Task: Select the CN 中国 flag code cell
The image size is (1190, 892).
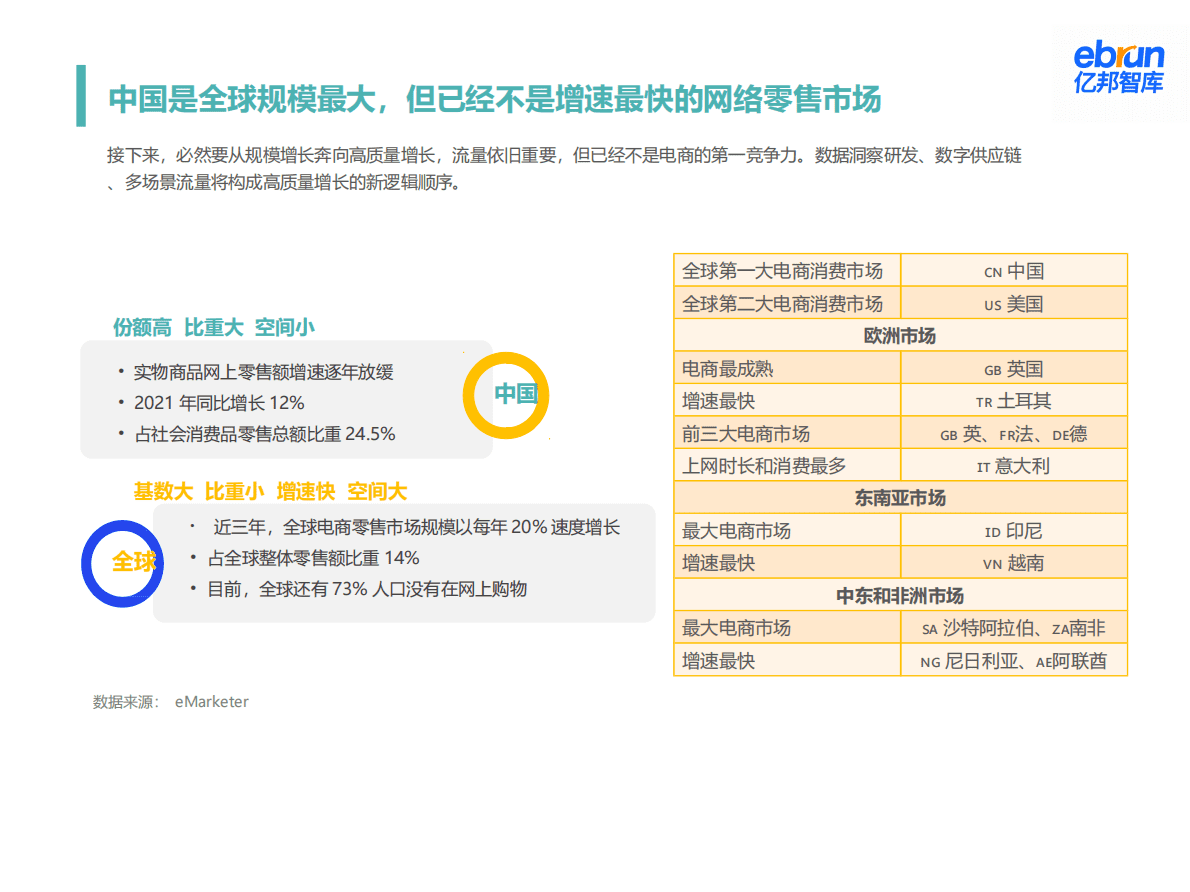Action: 1014,270
